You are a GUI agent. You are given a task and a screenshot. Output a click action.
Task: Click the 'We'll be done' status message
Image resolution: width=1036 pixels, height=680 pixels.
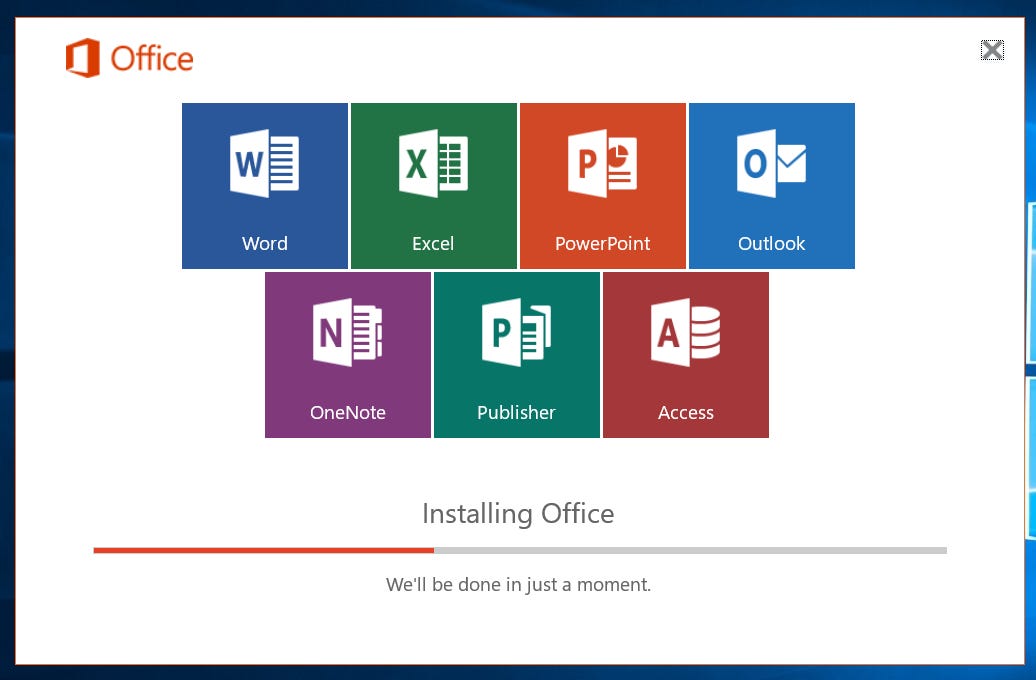519,584
